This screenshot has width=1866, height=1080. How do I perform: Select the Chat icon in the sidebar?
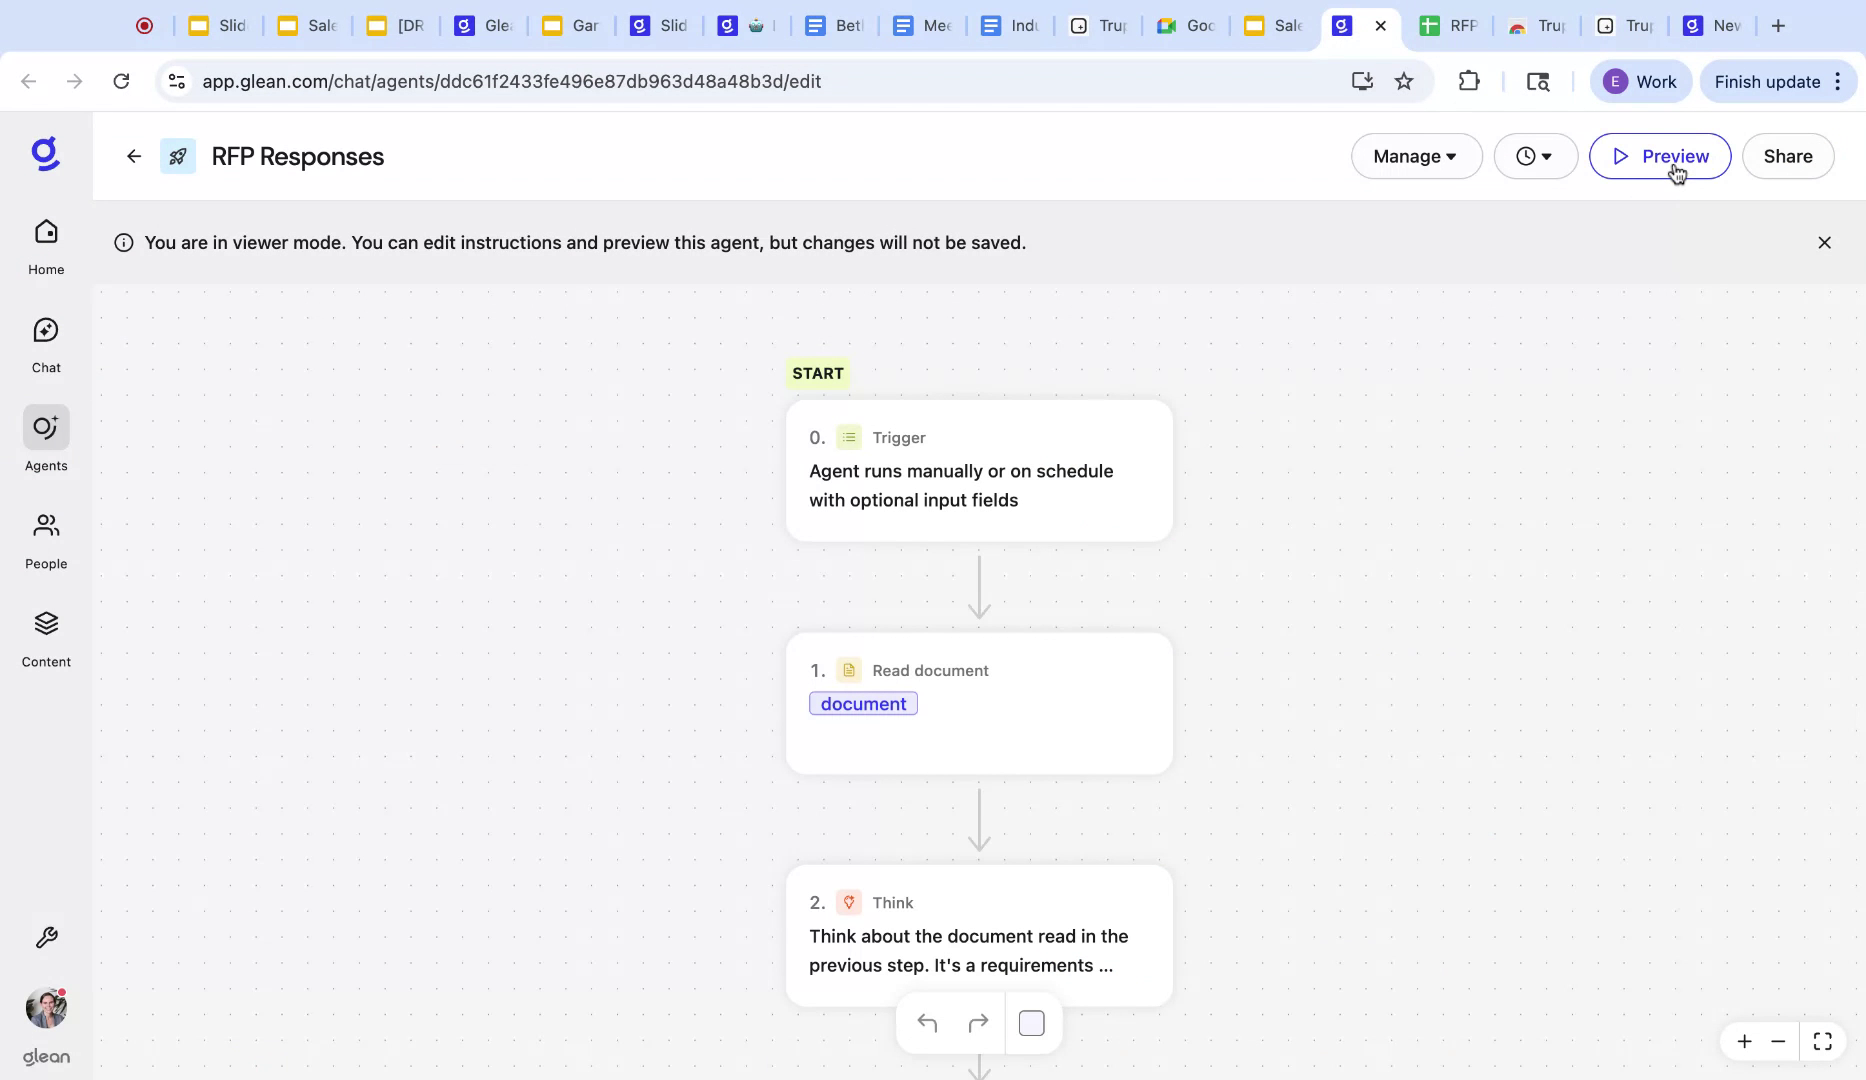(46, 340)
